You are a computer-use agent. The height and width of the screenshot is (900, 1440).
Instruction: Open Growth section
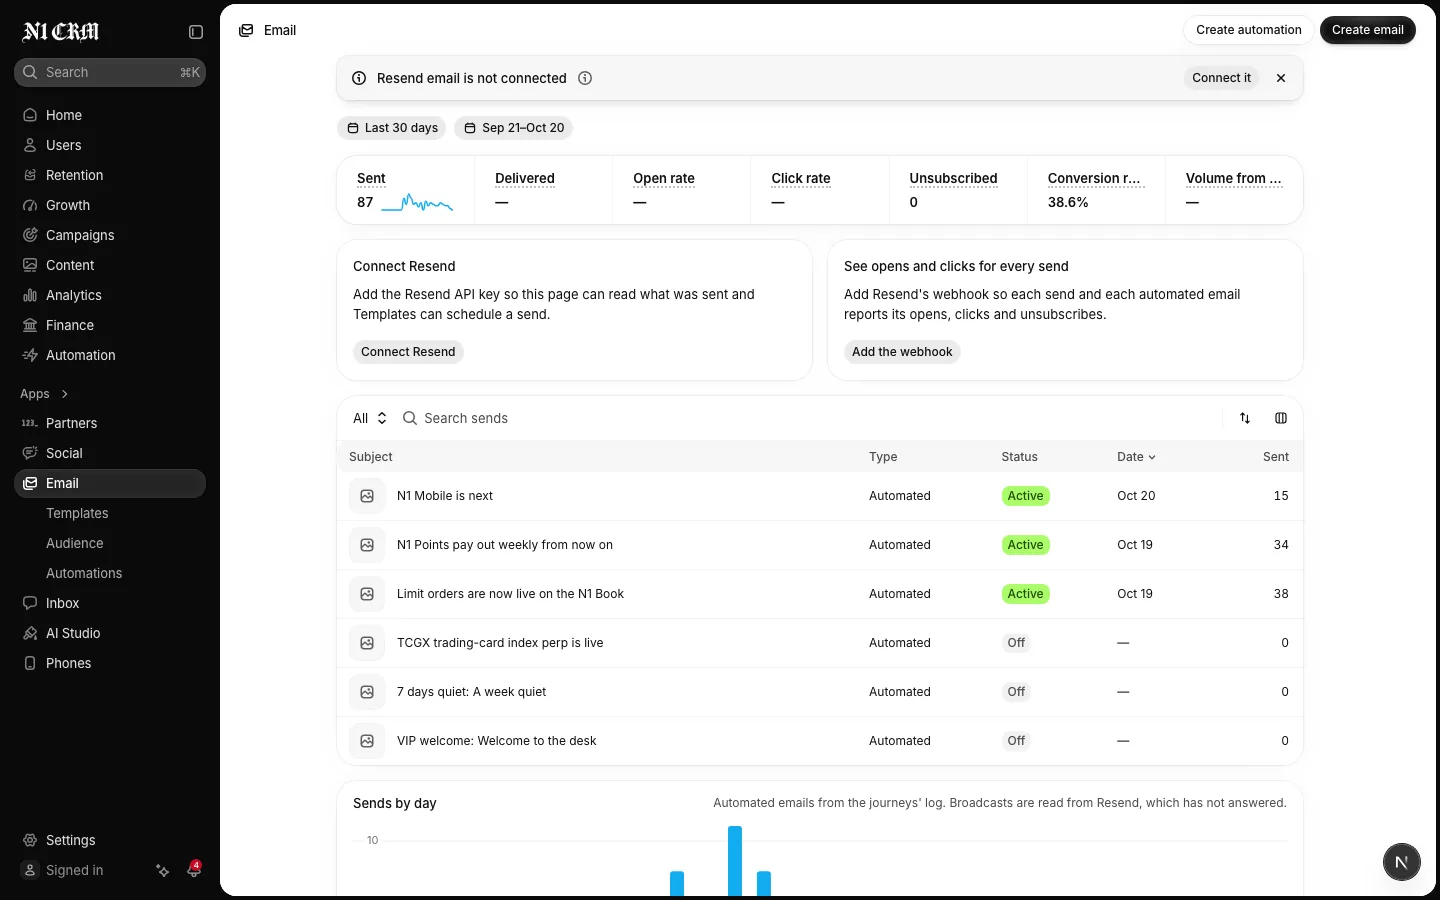click(x=110, y=205)
